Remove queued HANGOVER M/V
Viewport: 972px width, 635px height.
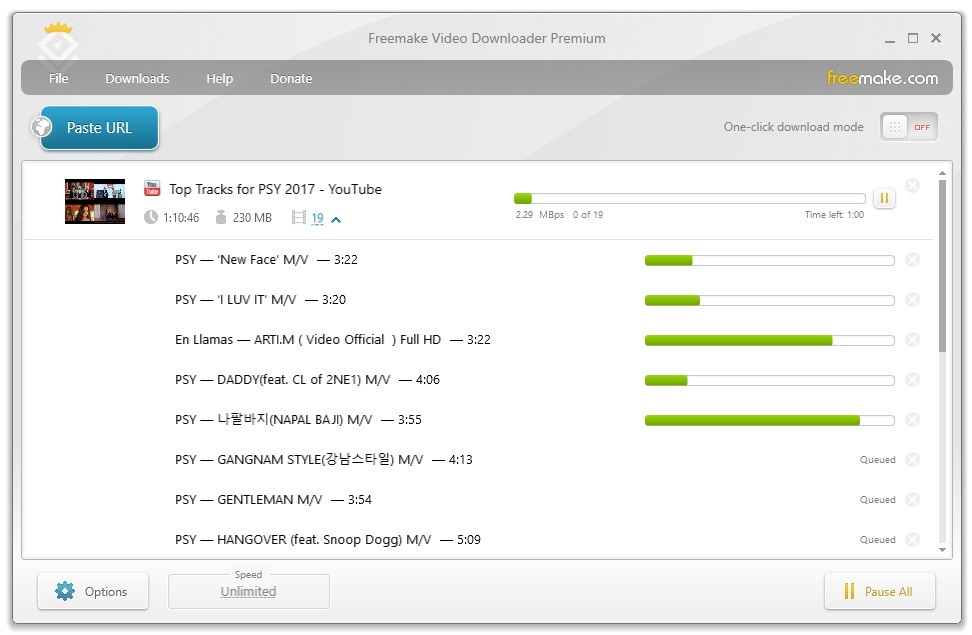tap(912, 540)
